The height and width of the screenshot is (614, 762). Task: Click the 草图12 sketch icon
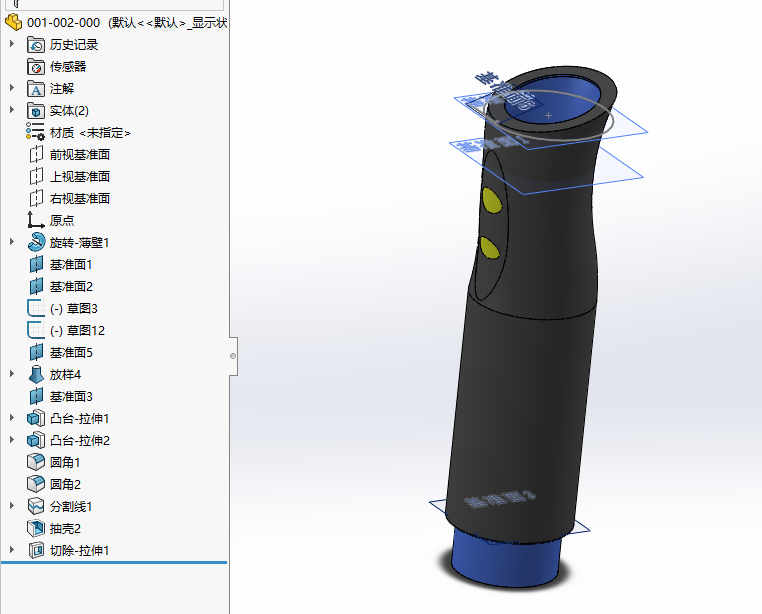36,330
